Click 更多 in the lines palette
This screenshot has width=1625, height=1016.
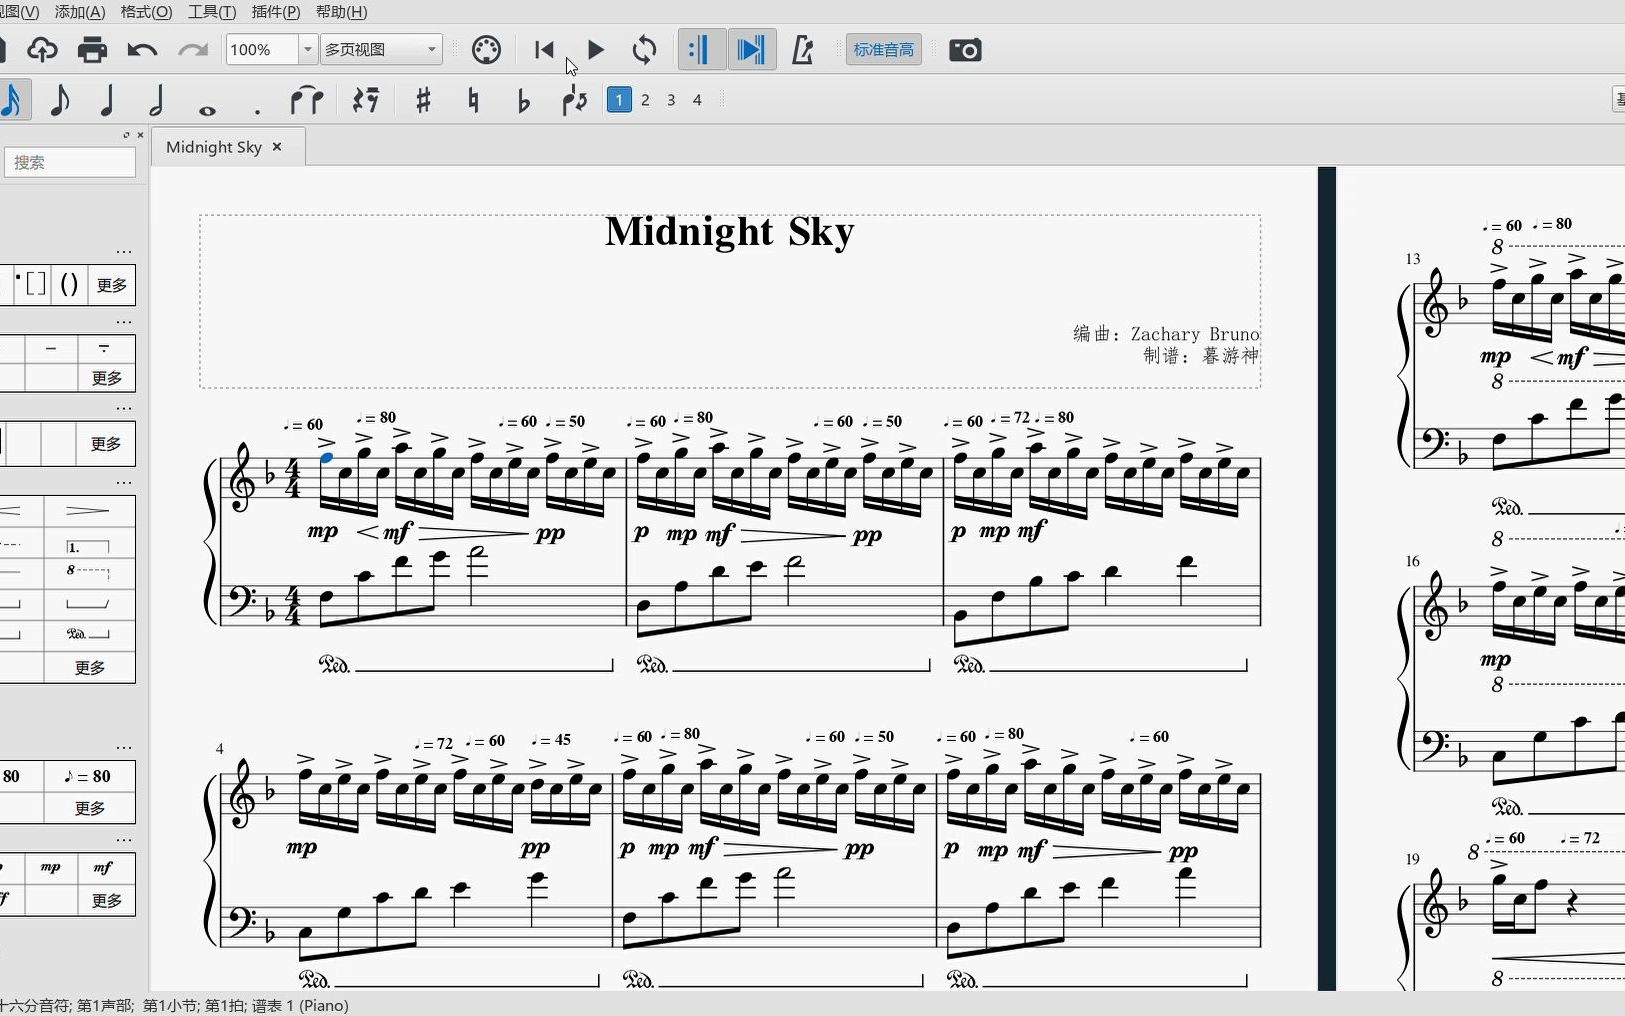tap(90, 667)
